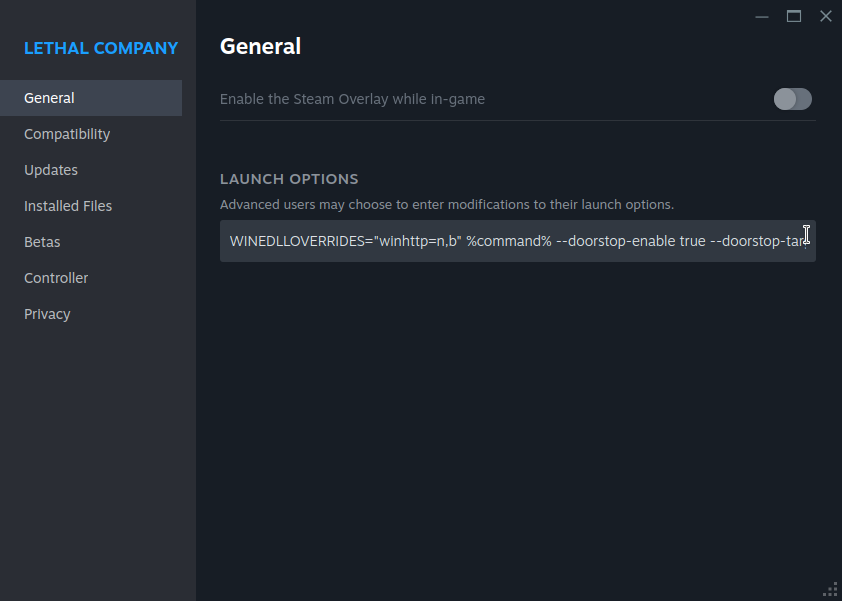Enable the Steam Overlay toggle switch
Image resolution: width=842 pixels, height=601 pixels.
tap(792, 99)
